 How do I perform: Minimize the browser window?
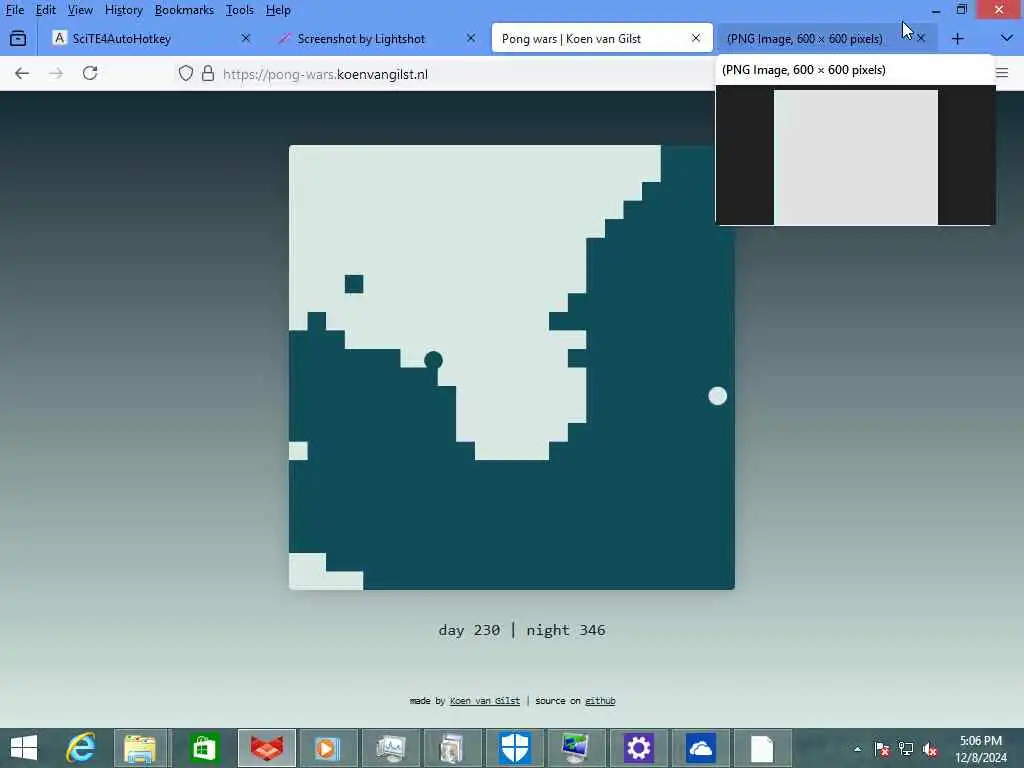[x=936, y=10]
